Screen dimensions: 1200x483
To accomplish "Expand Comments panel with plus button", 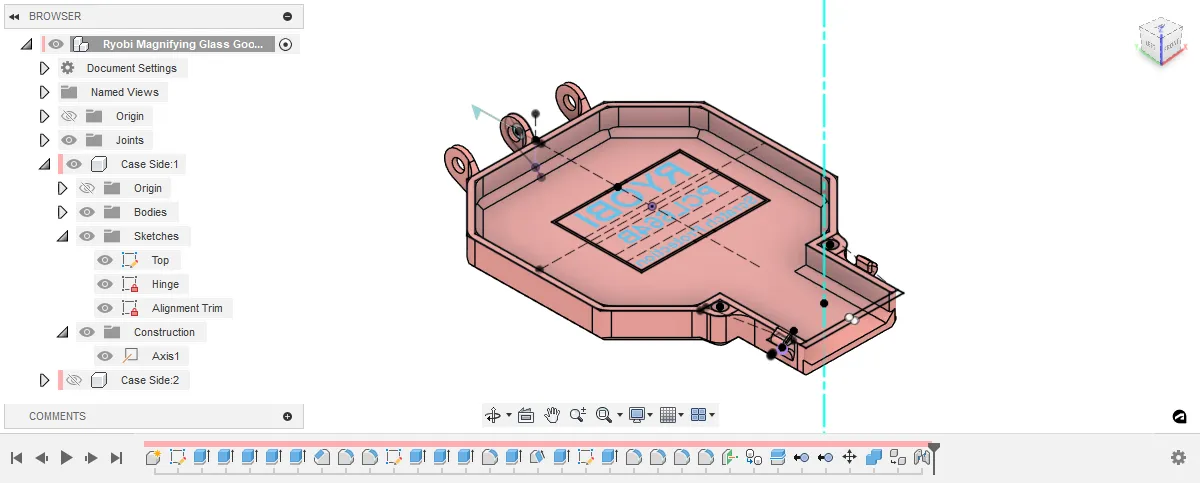I will [288, 416].
